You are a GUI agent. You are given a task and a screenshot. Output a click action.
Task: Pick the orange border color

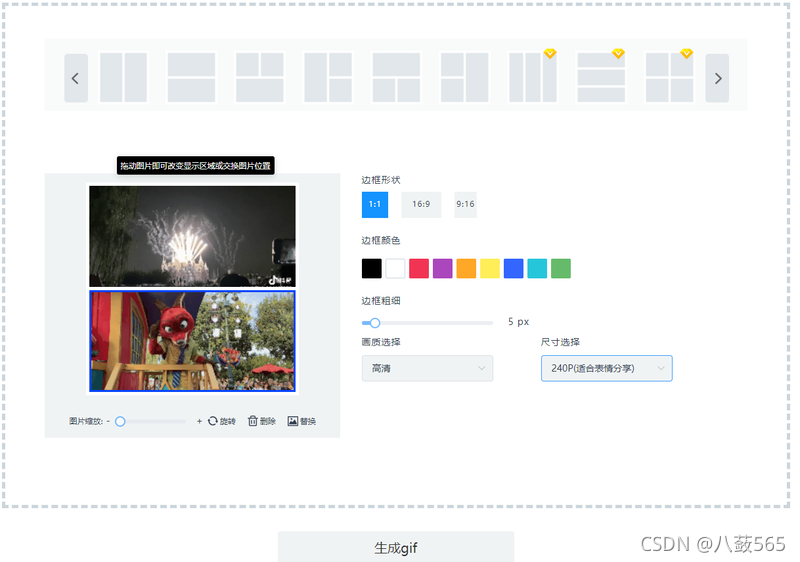466,268
